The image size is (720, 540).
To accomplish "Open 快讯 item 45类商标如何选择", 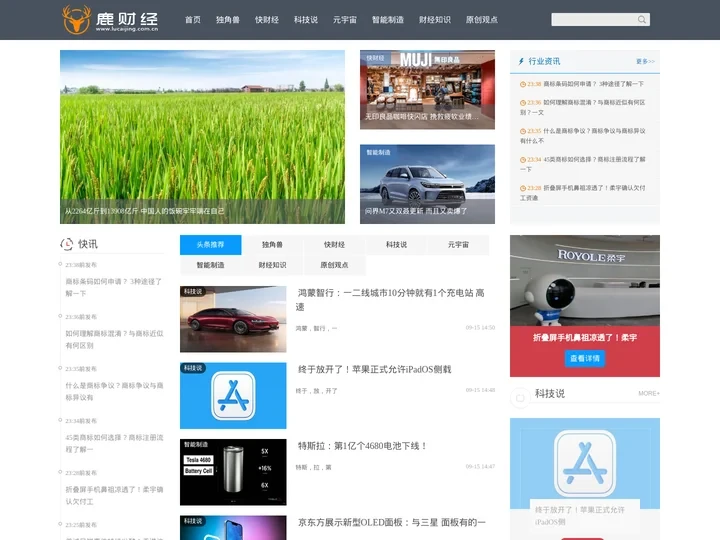I will 114,443.
